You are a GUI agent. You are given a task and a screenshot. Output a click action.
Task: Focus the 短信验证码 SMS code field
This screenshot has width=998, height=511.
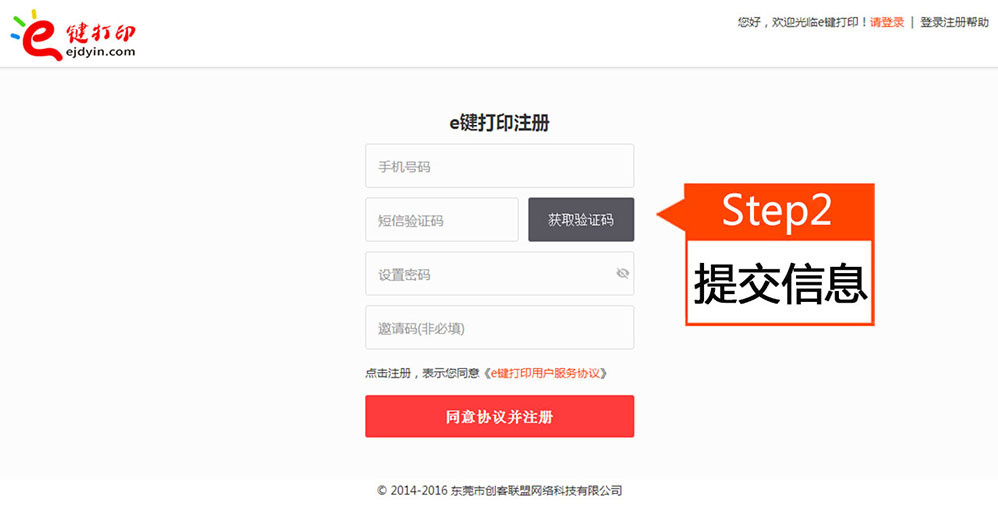coord(442,220)
